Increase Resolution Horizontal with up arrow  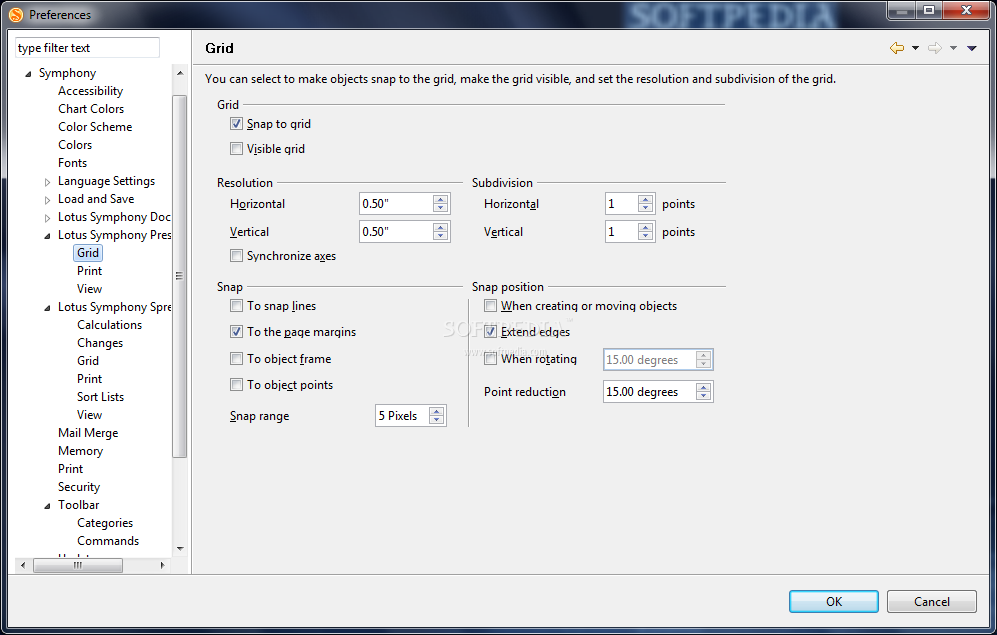(x=441, y=199)
